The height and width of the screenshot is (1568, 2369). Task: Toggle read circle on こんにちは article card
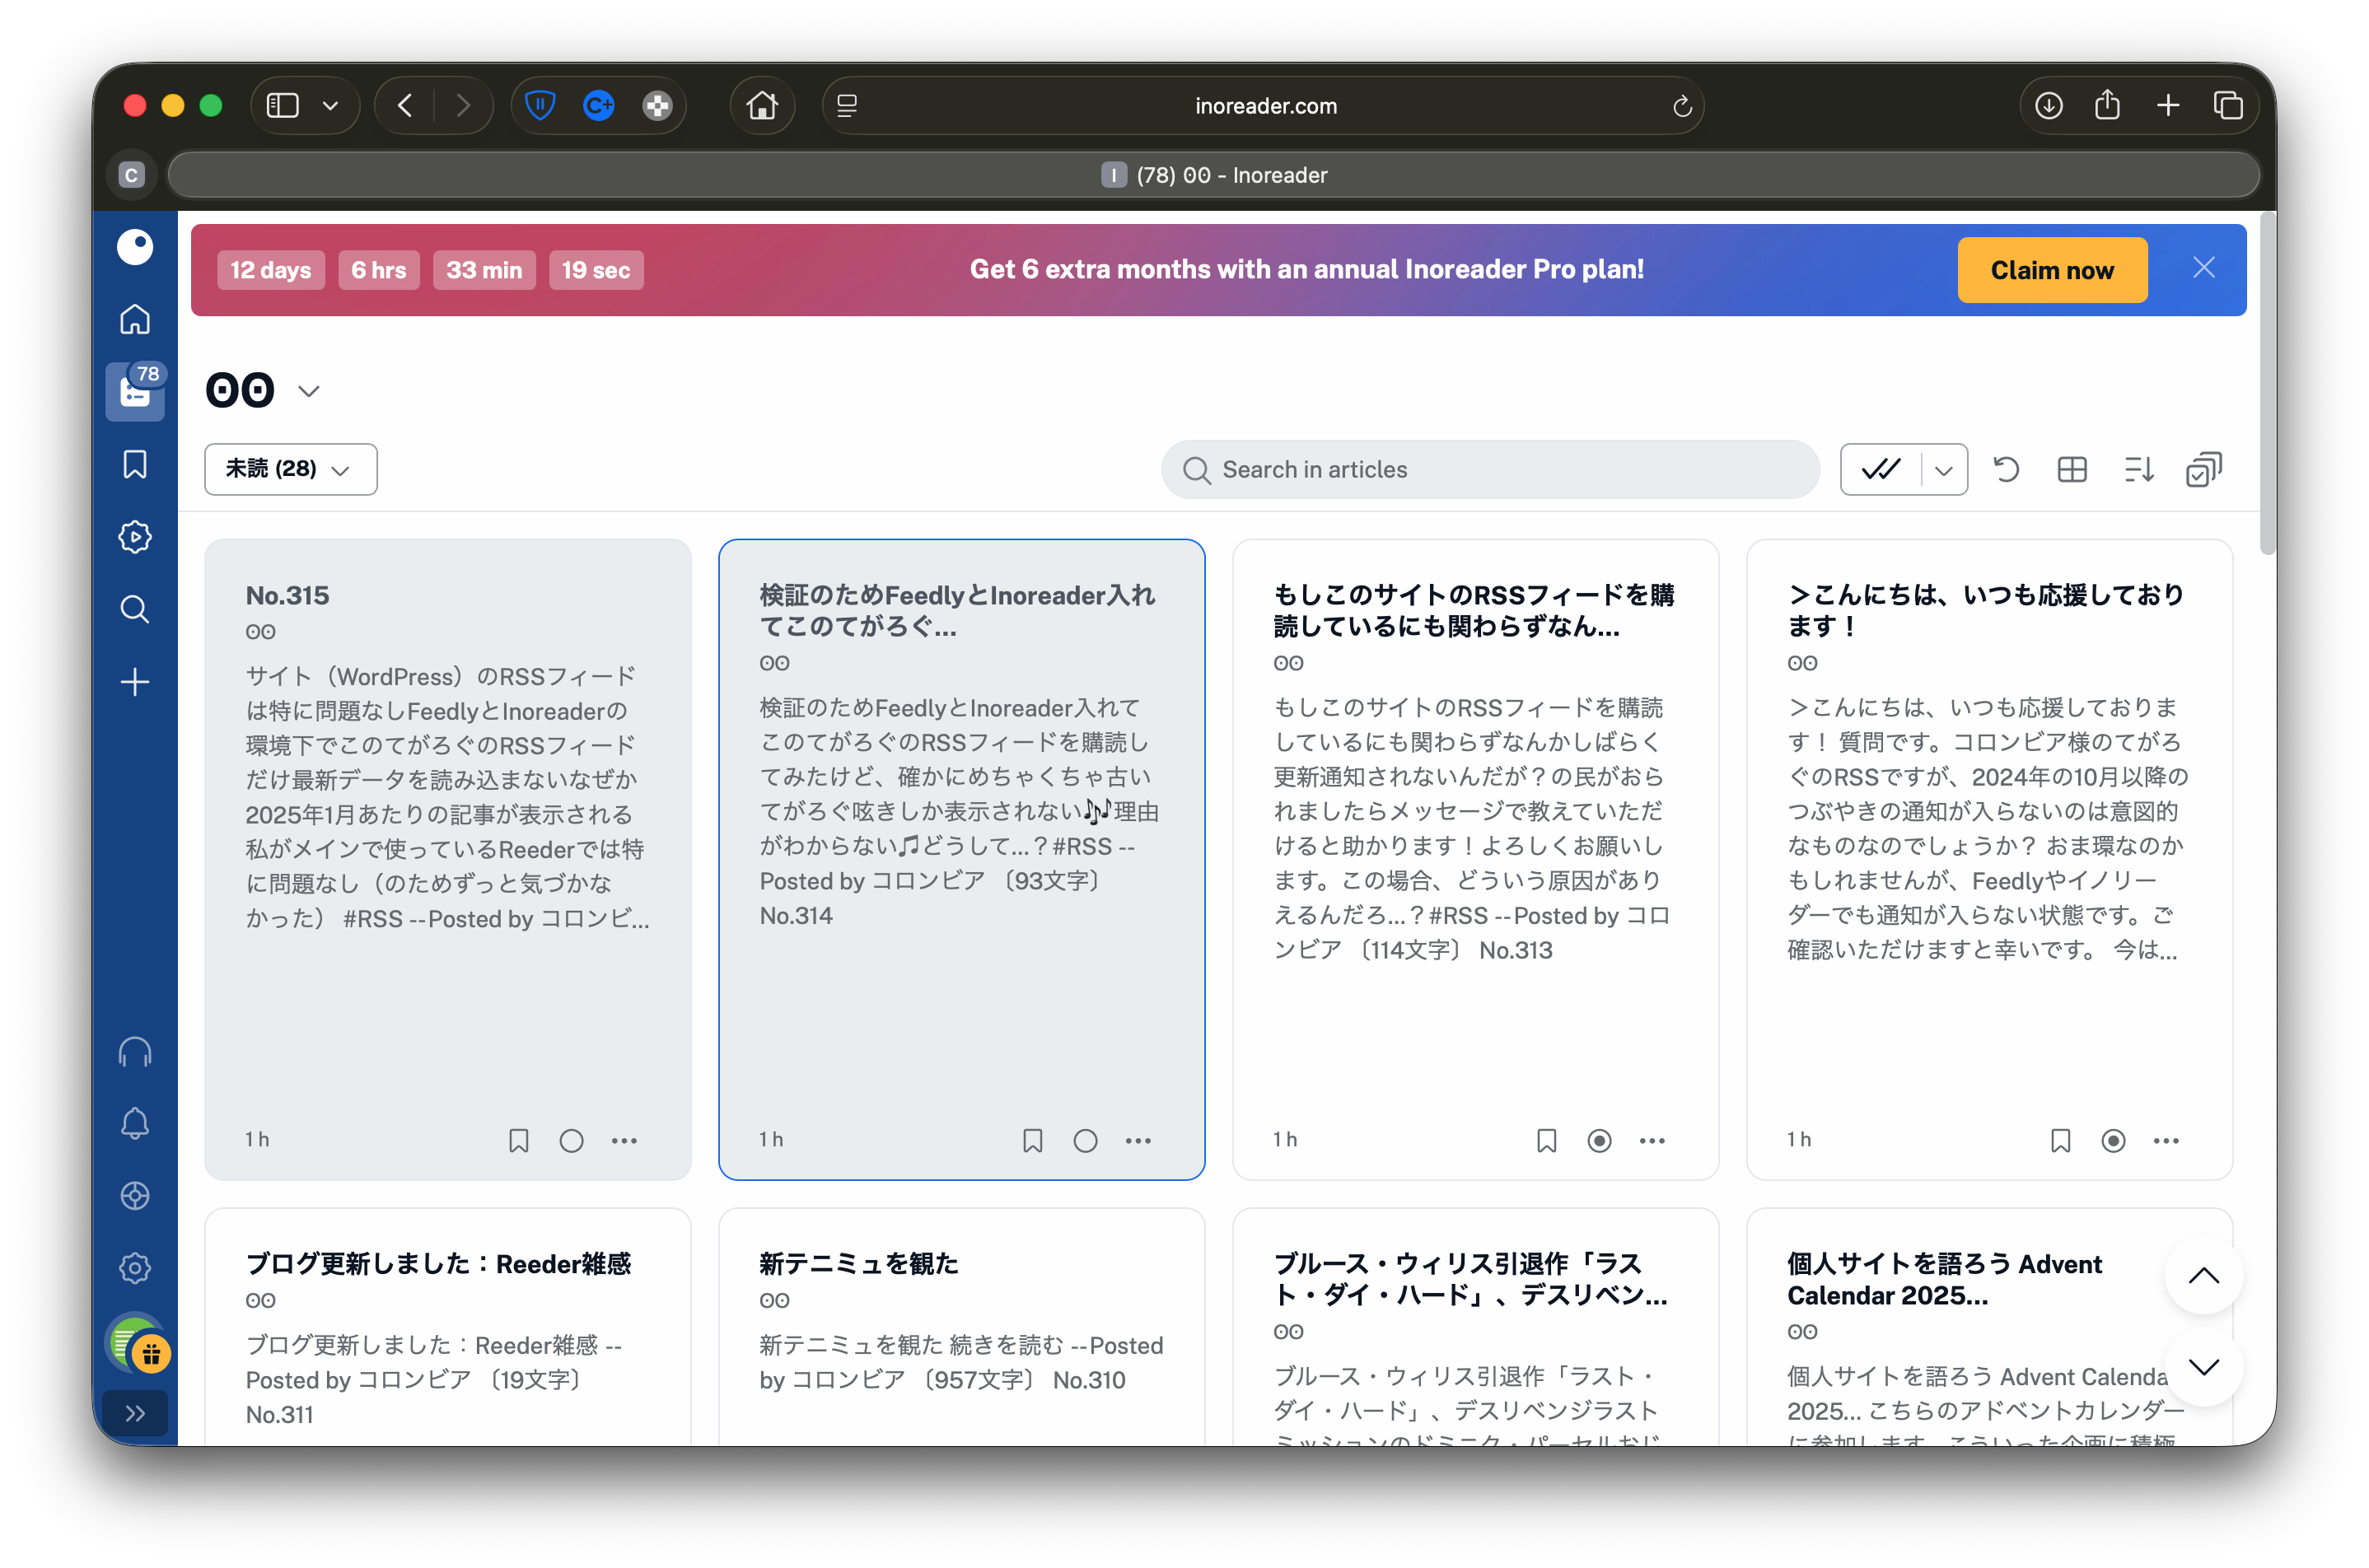pyautogui.click(x=2113, y=1141)
